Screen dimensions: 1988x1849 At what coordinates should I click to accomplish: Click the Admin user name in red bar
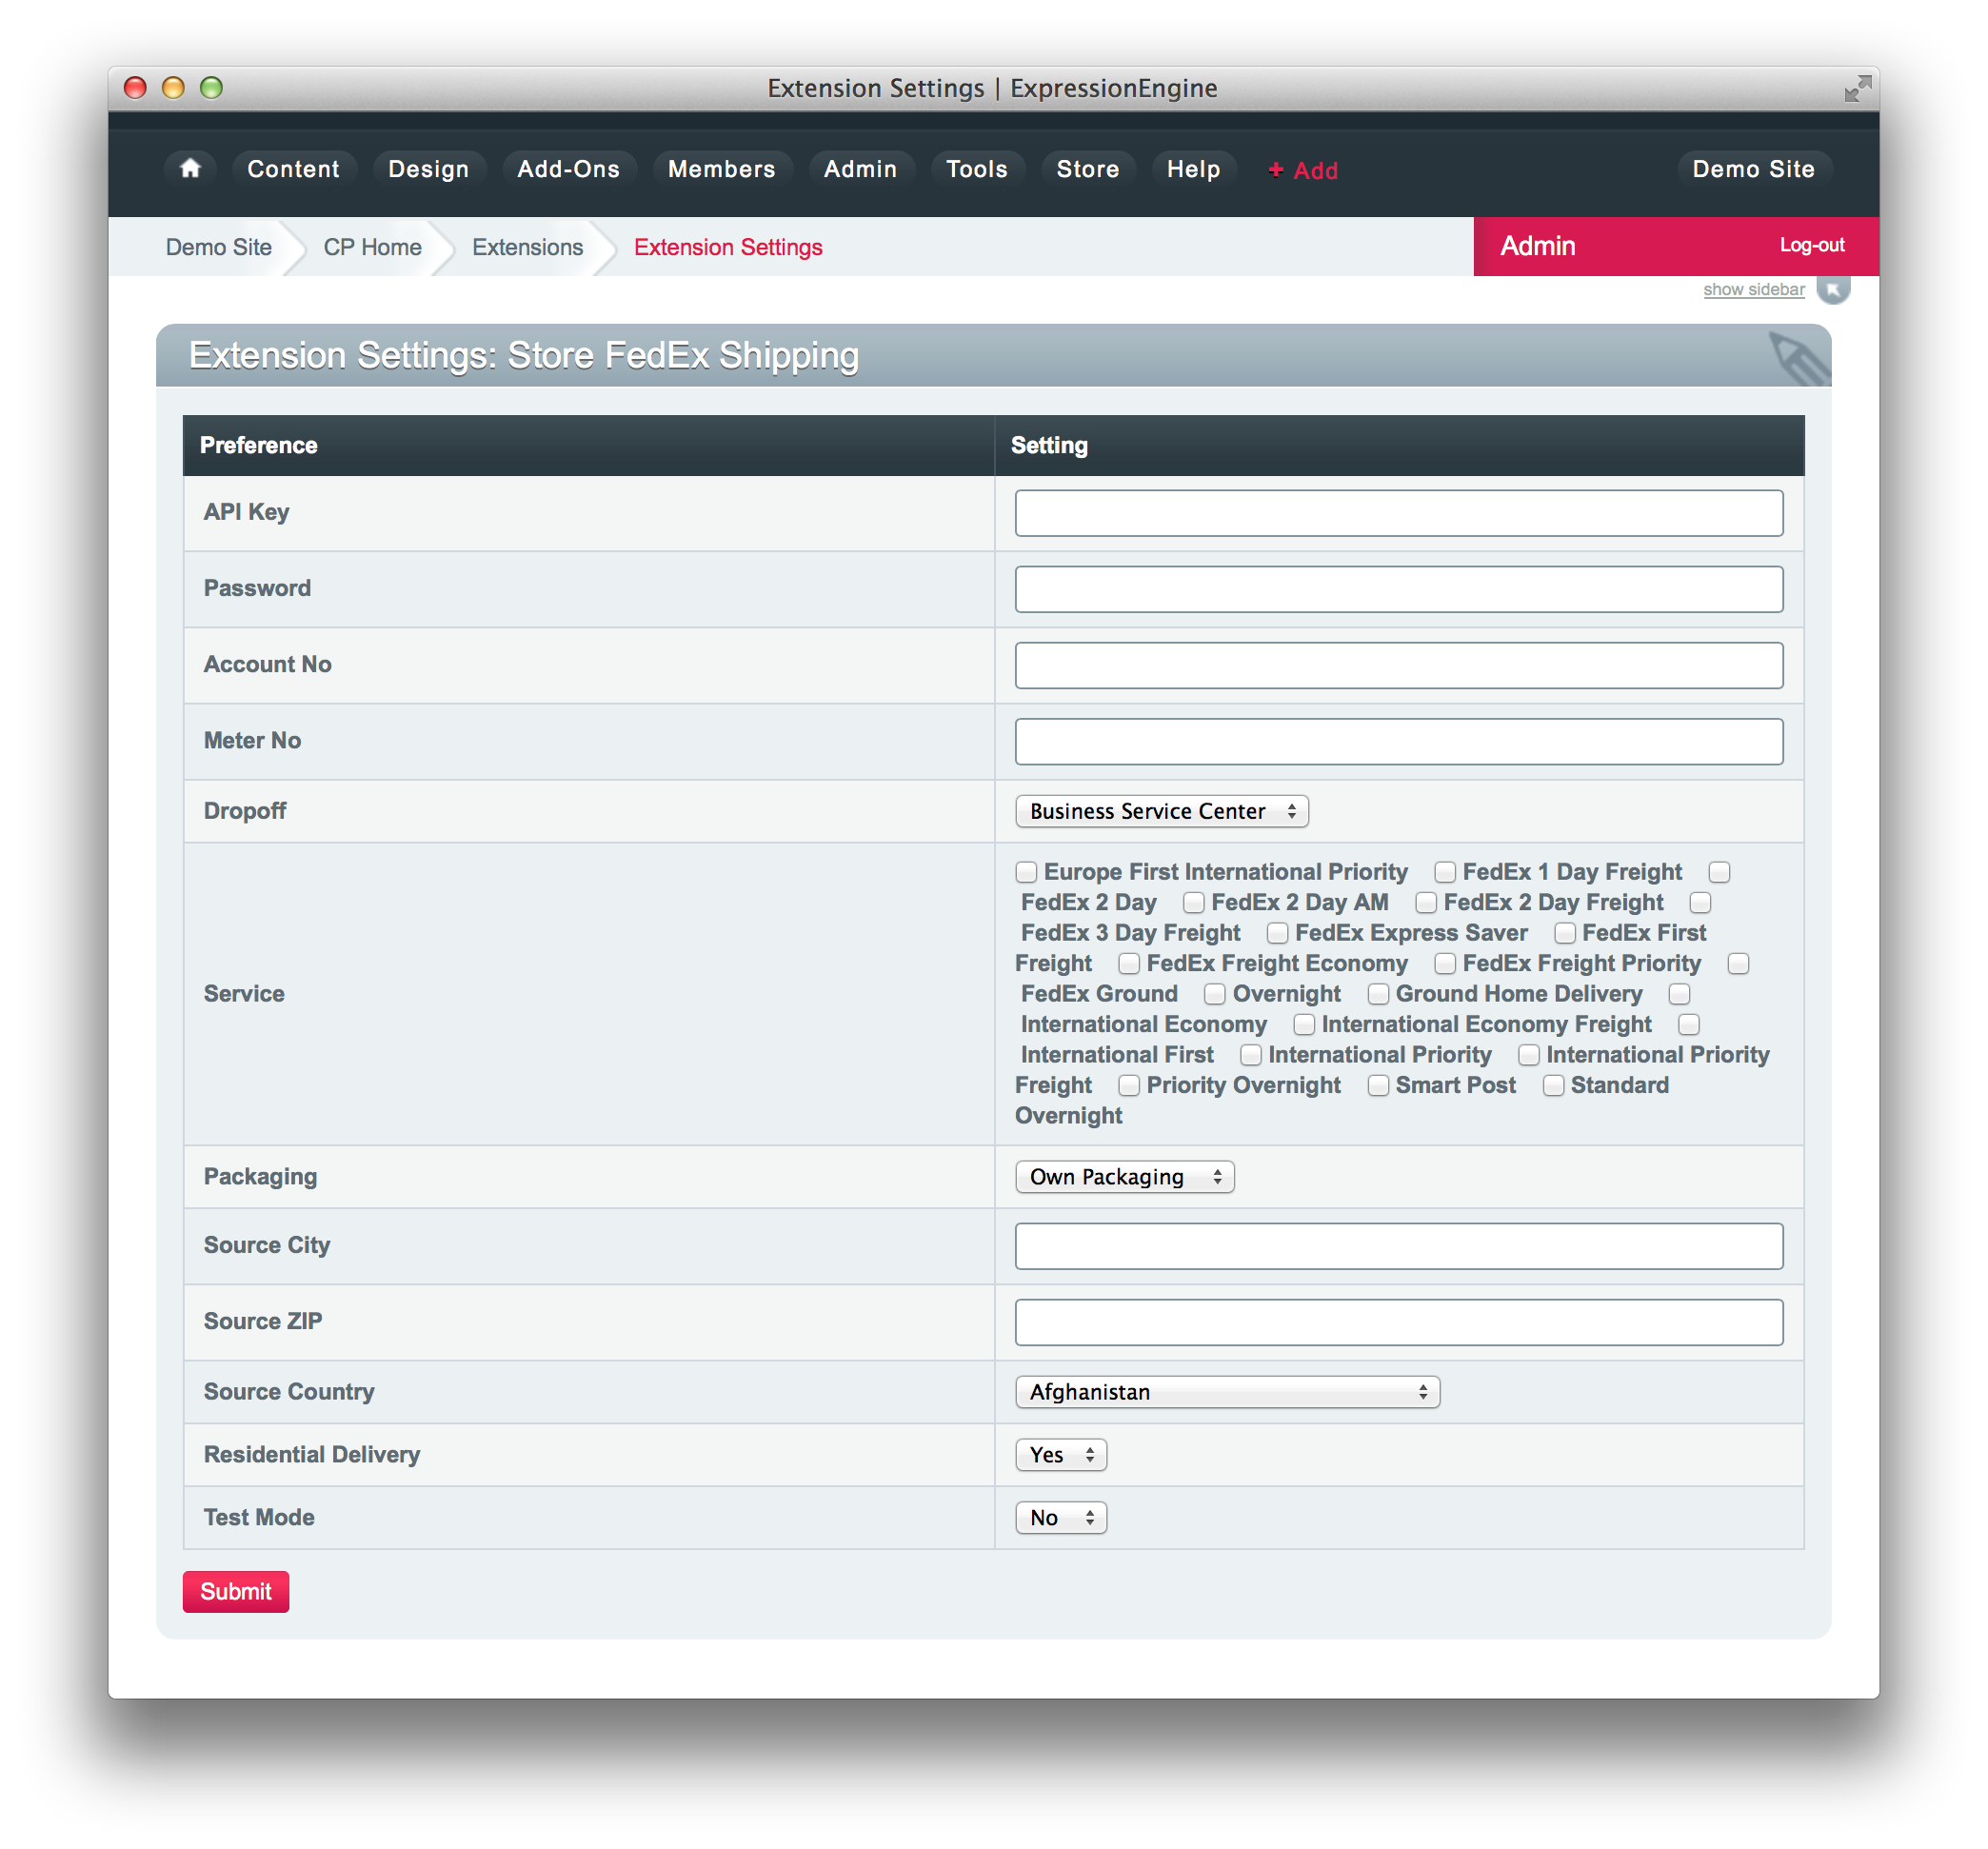(1537, 246)
